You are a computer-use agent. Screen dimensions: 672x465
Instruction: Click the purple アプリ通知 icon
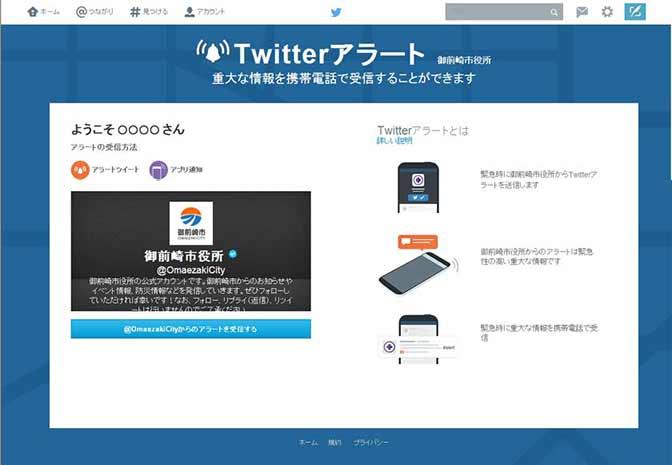[x=158, y=170]
